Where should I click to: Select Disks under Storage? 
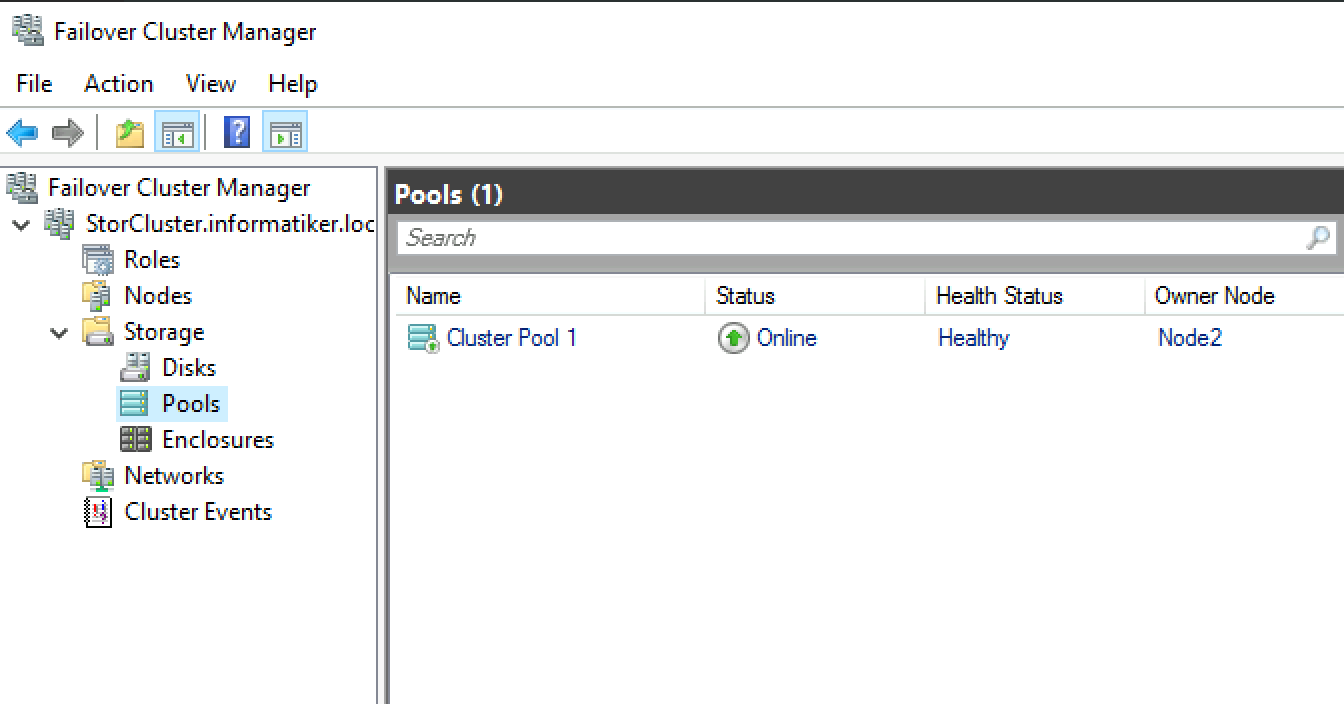[x=189, y=368]
